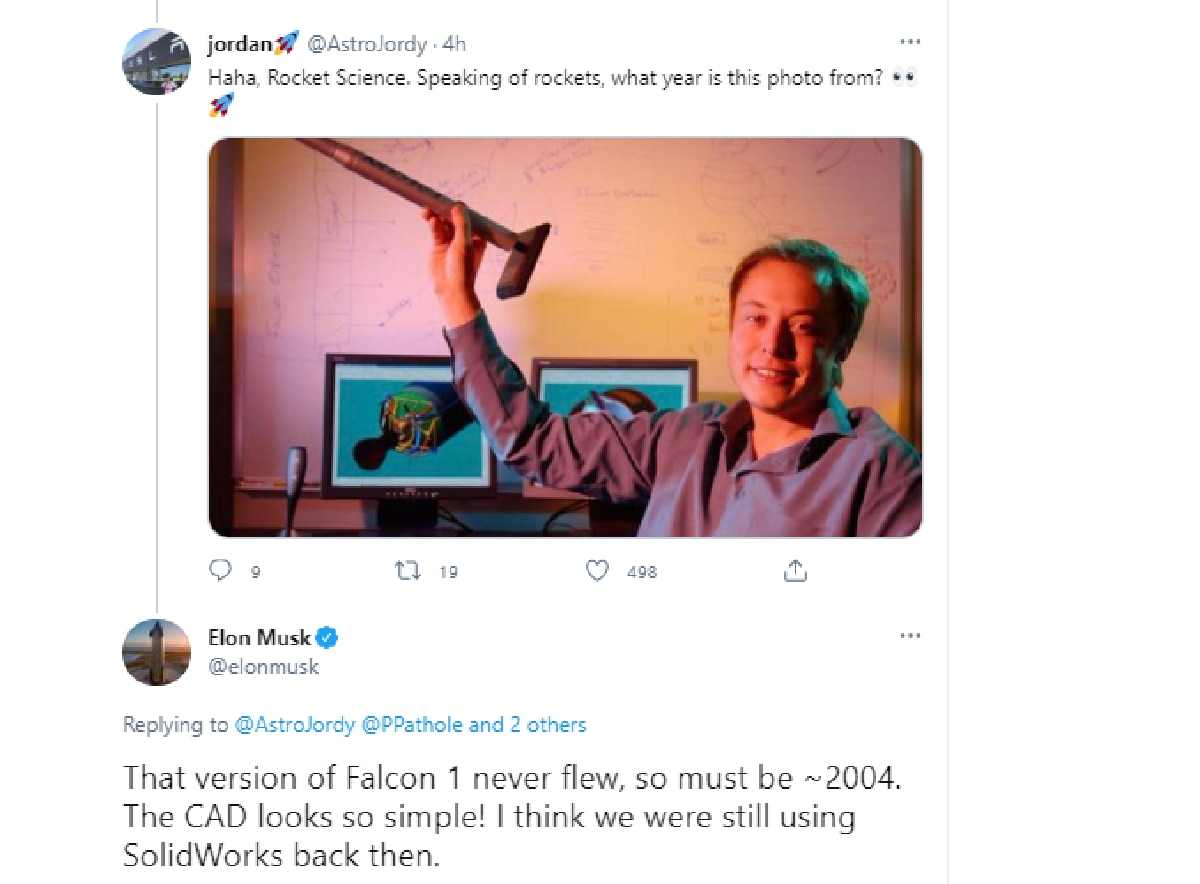This screenshot has height=884, width=1200.
Task: Click the share icon under jordan's tweet
Action: click(795, 571)
